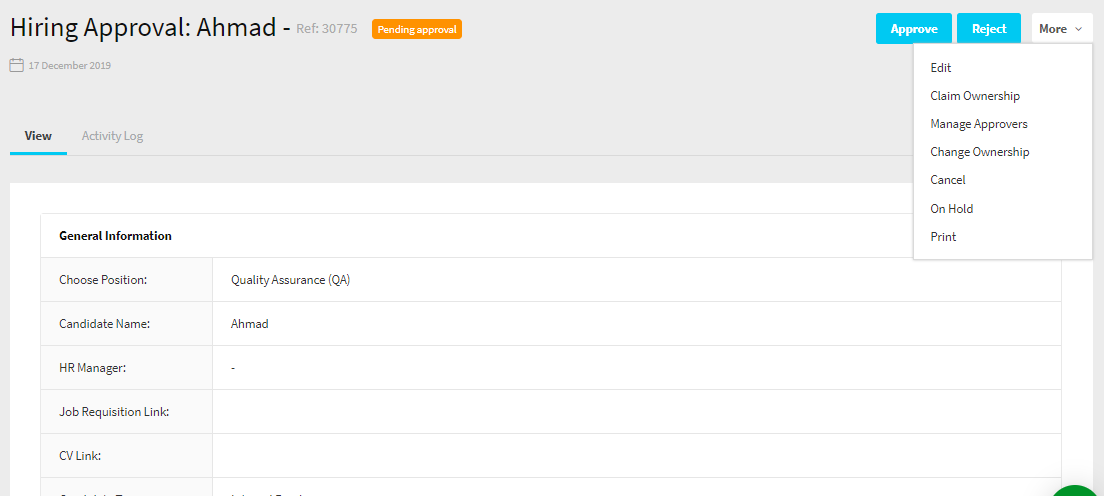Choose Print from the More menu

click(943, 237)
